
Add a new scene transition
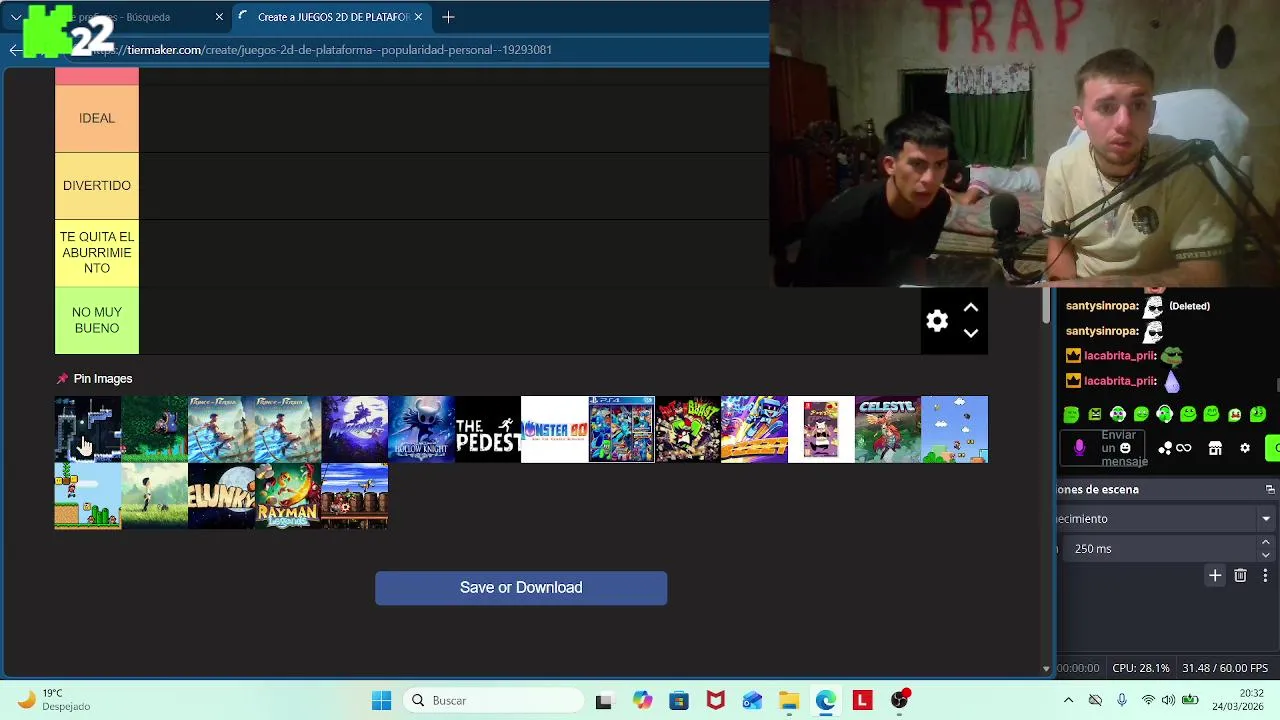[x=1215, y=575]
